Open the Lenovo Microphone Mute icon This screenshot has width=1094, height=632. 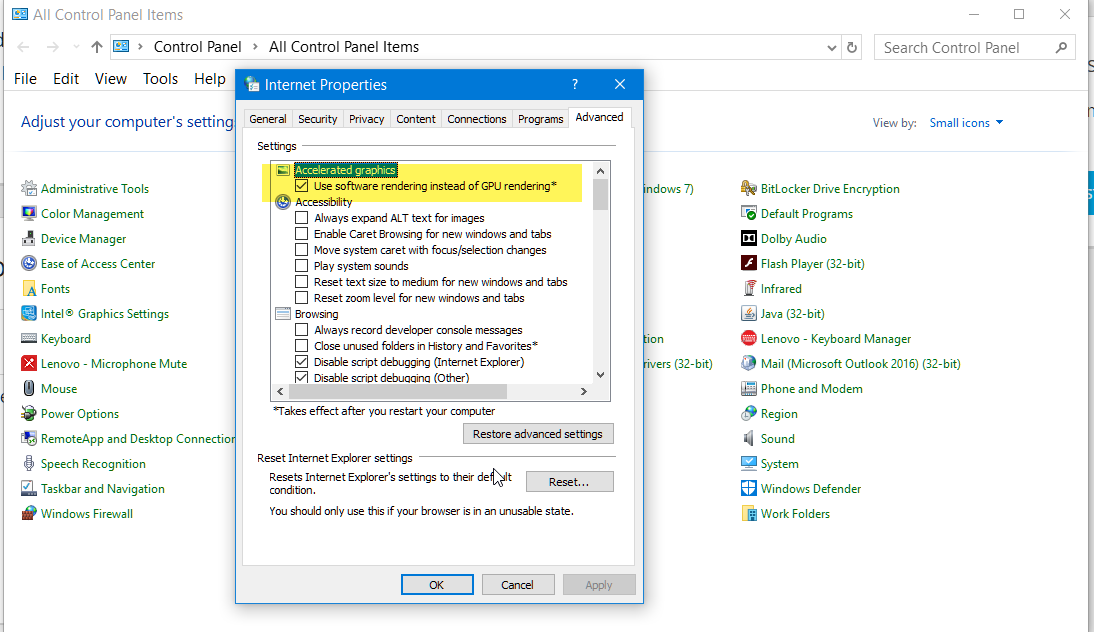click(29, 363)
